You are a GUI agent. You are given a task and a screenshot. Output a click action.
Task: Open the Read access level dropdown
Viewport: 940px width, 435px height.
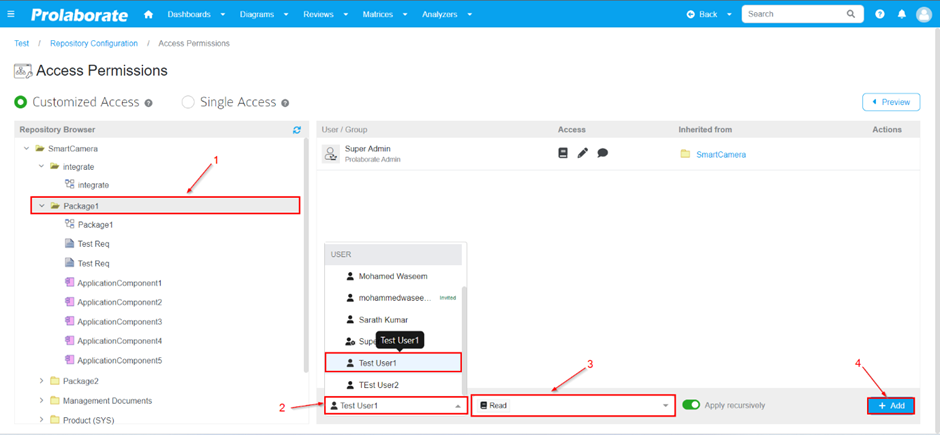pos(574,406)
